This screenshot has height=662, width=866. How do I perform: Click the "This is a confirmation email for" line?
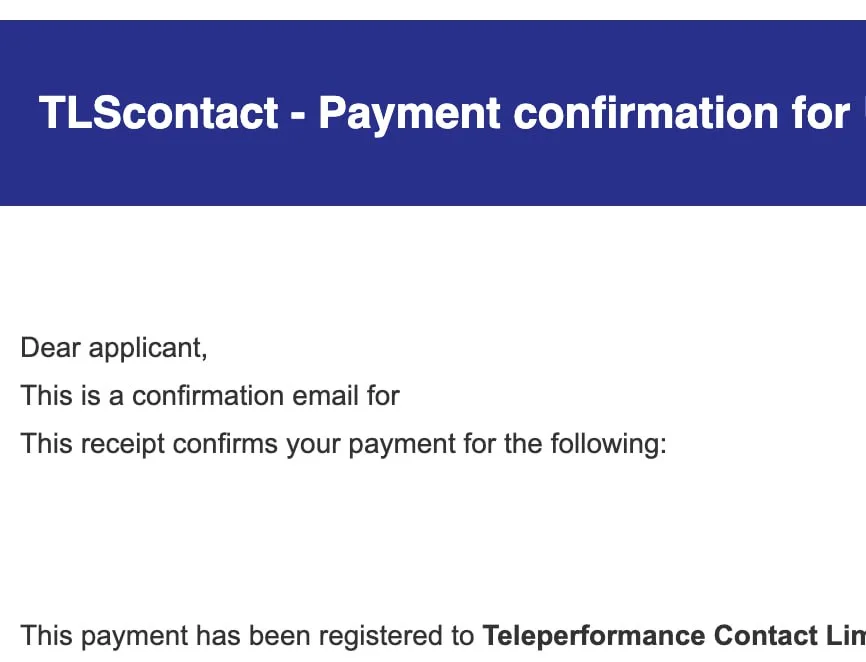pos(210,396)
